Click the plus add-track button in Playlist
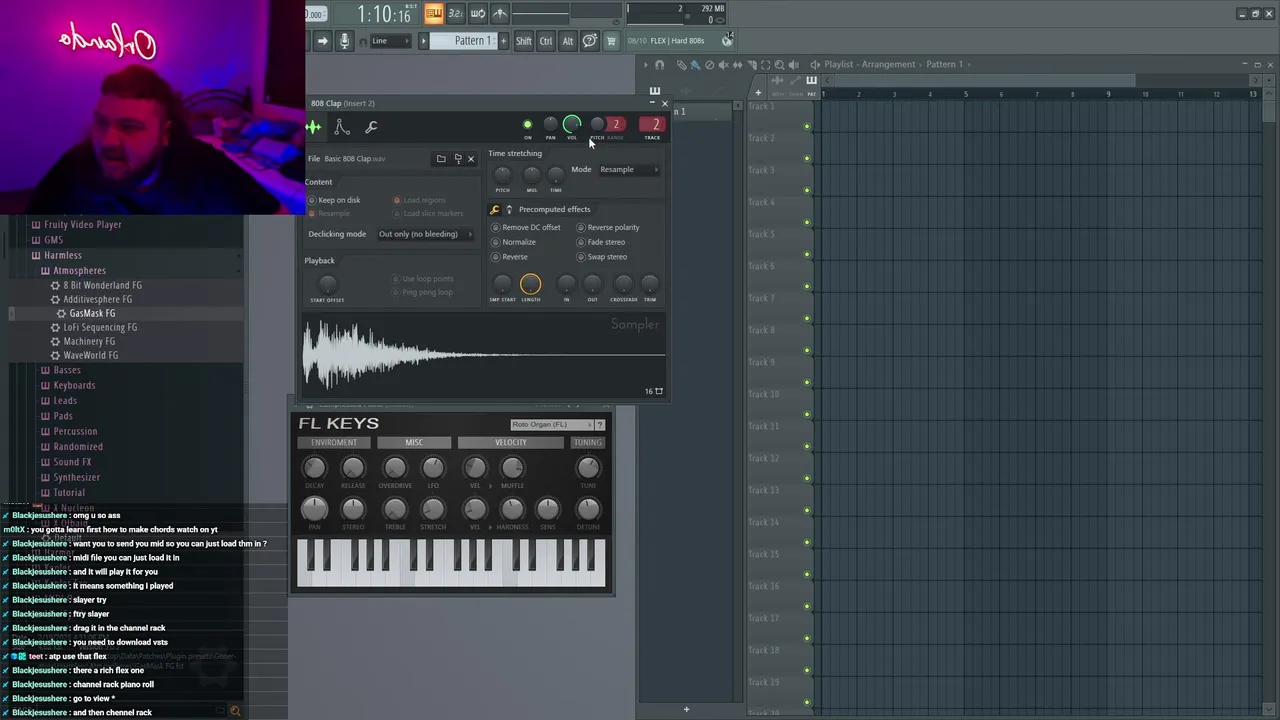 [758, 92]
